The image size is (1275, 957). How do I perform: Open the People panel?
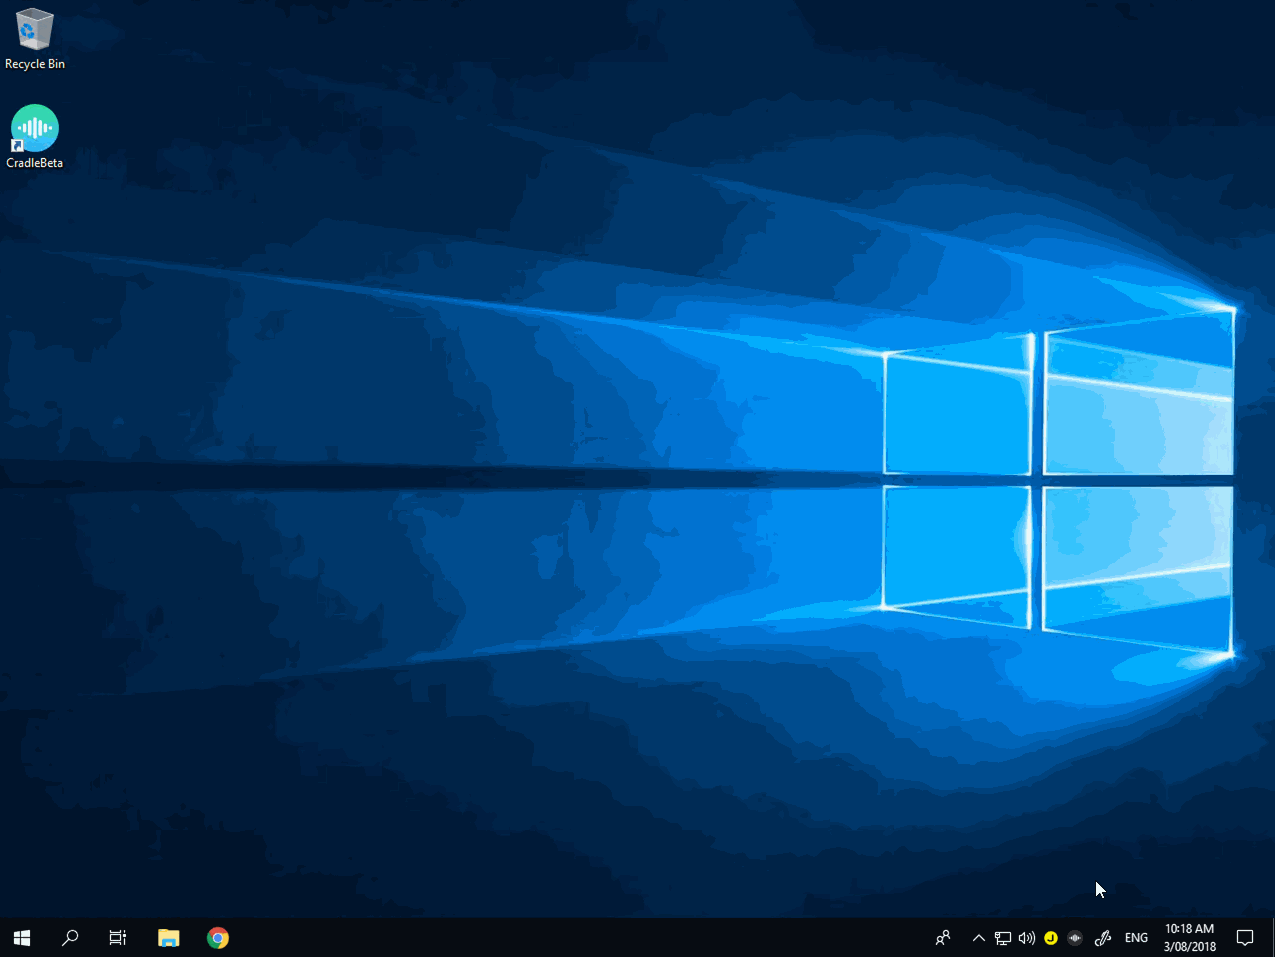pos(941,937)
